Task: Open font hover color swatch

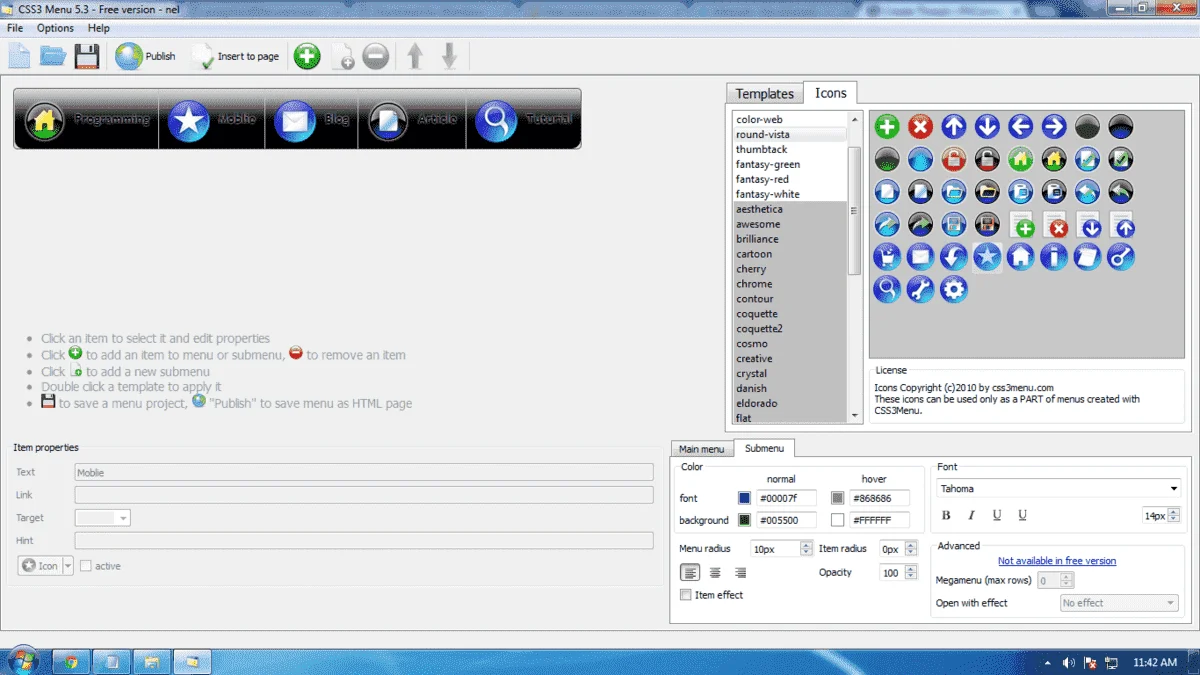Action: pyautogui.click(x=837, y=498)
